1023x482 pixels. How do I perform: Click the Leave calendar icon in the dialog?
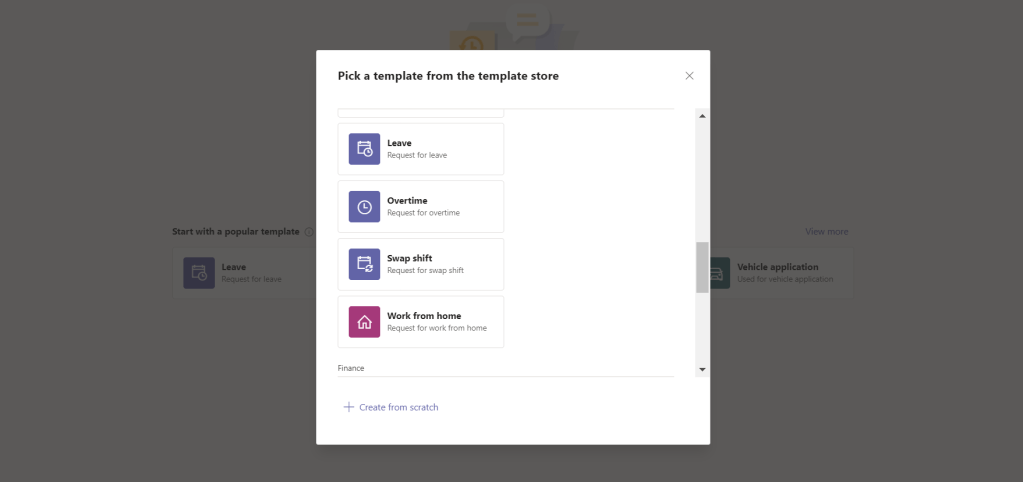(x=364, y=149)
